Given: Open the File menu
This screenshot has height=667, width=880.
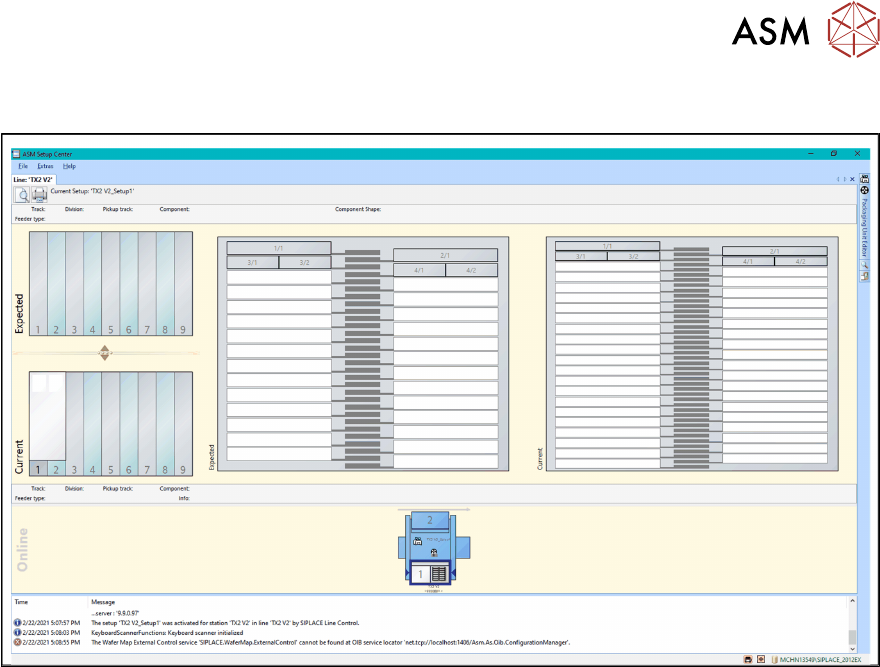Looking at the screenshot, I should click(x=22, y=166).
